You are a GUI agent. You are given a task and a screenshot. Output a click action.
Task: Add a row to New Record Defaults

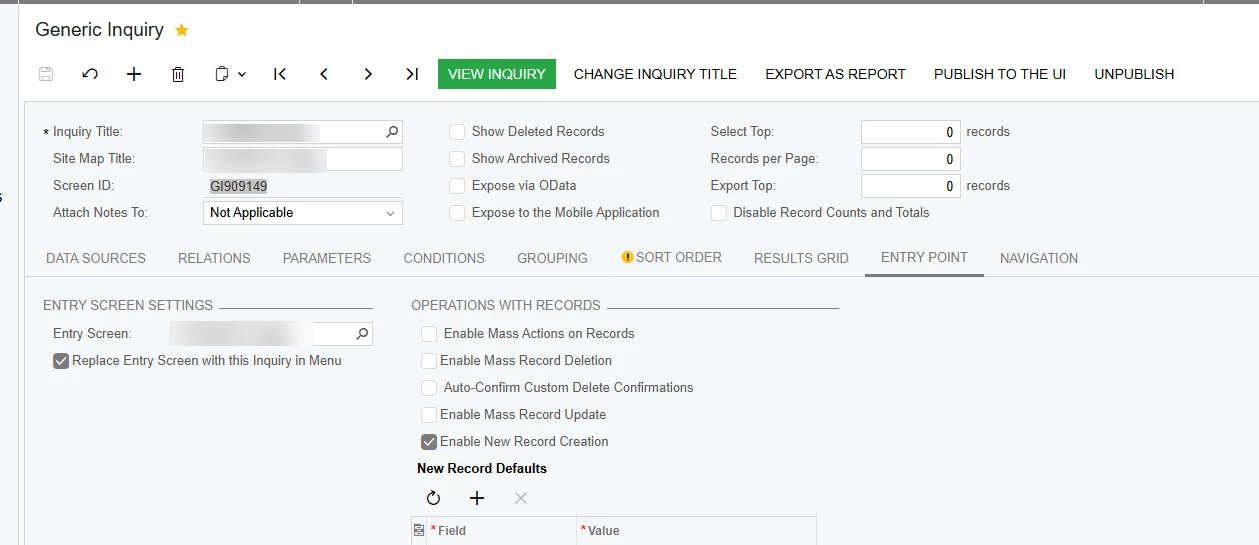pos(477,498)
